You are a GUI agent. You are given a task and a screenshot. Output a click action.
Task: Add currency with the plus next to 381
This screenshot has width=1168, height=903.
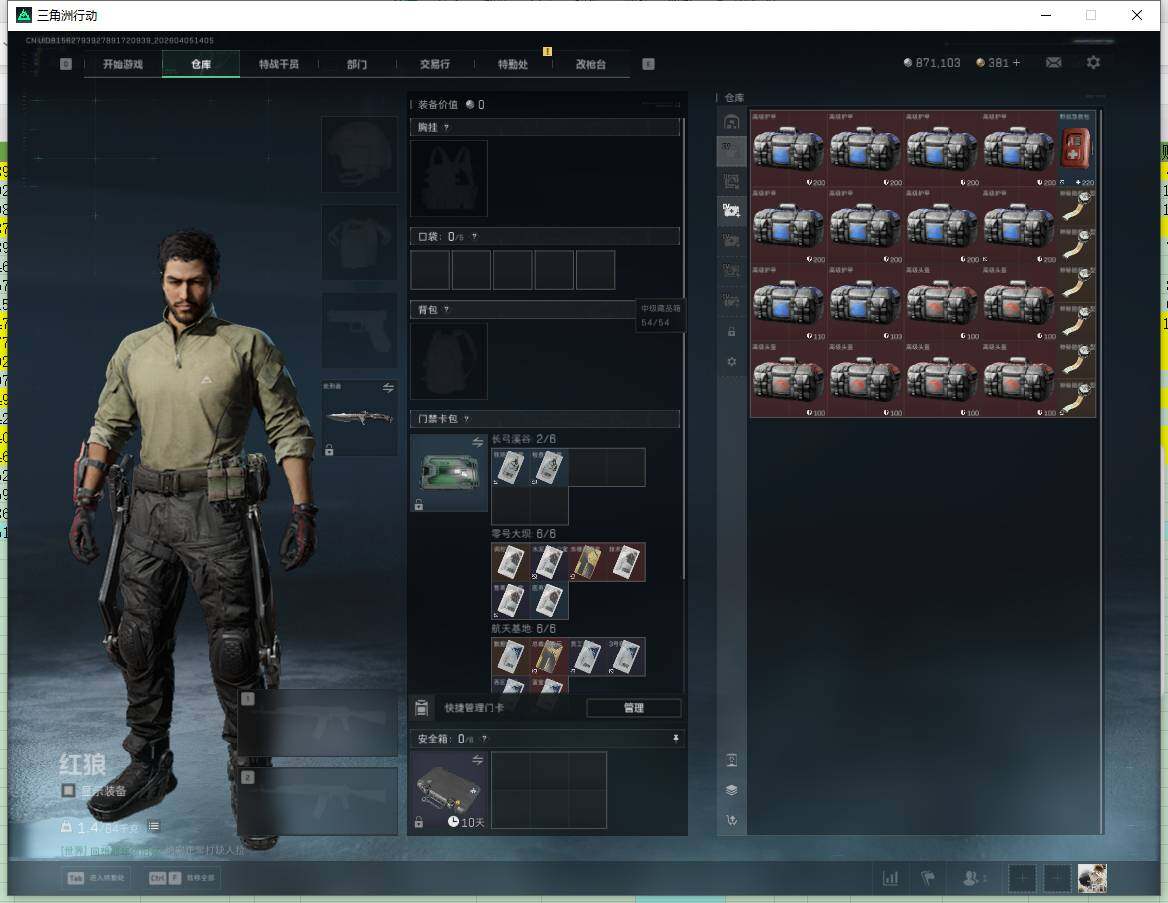pos(1016,63)
